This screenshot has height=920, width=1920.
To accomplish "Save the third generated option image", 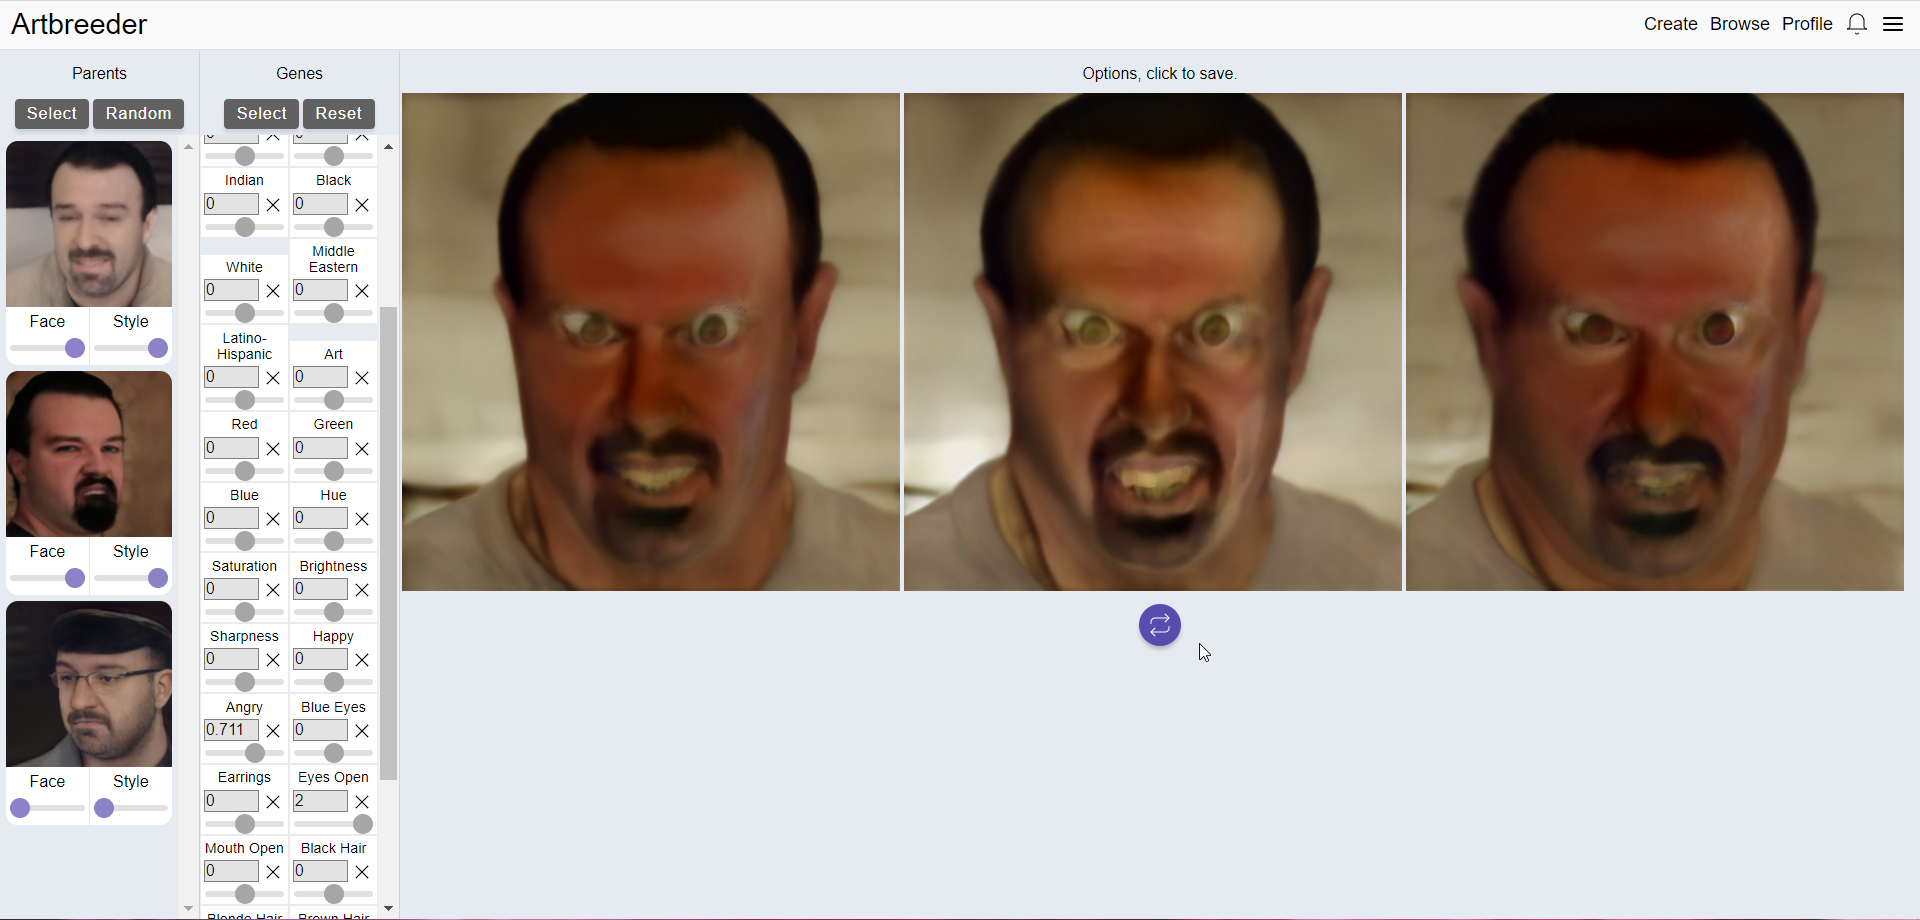I will pos(1655,342).
